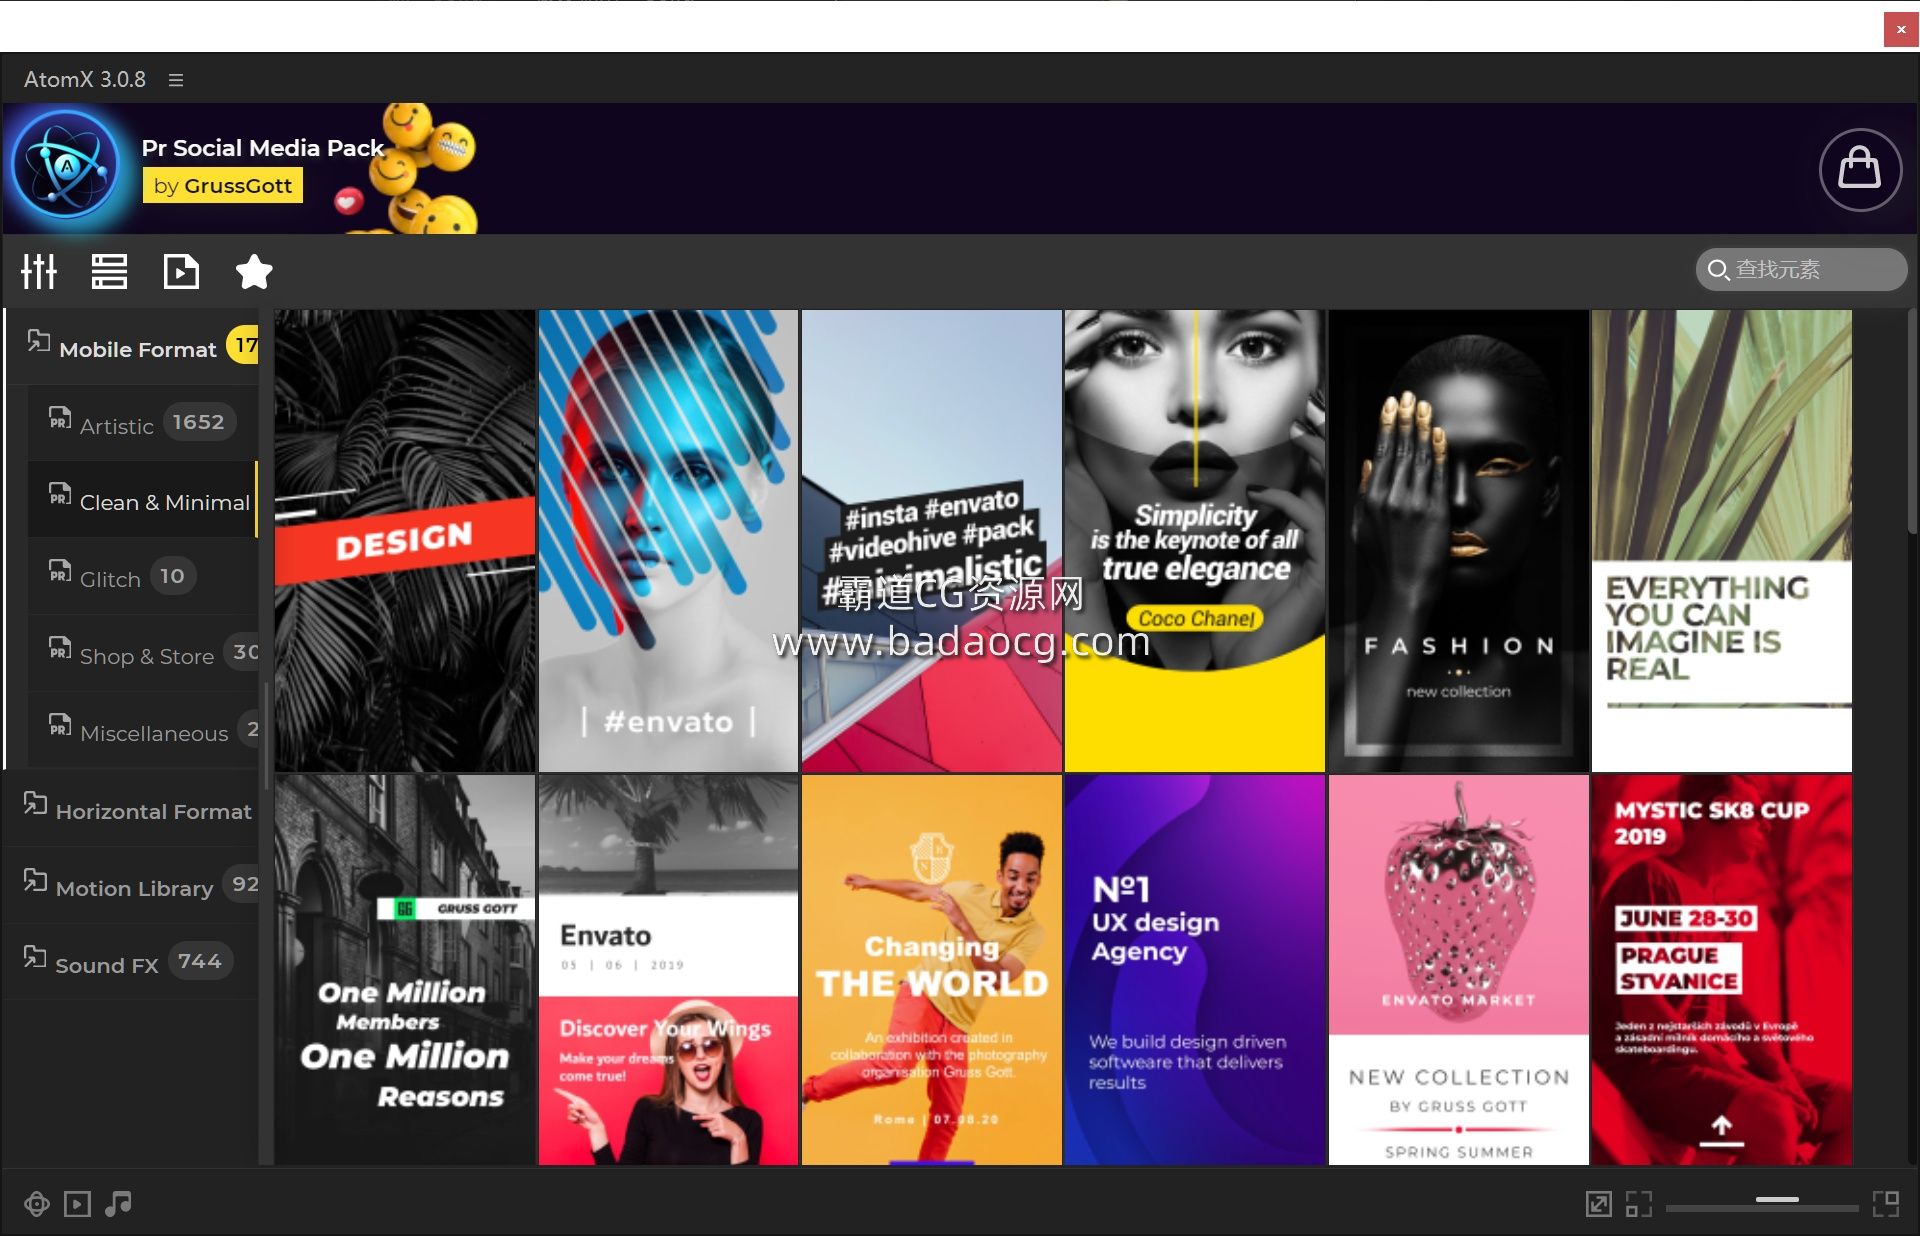Screen dimensions: 1920x1236
Task: Select the #envato blue stripes template
Action: pyautogui.click(x=668, y=541)
